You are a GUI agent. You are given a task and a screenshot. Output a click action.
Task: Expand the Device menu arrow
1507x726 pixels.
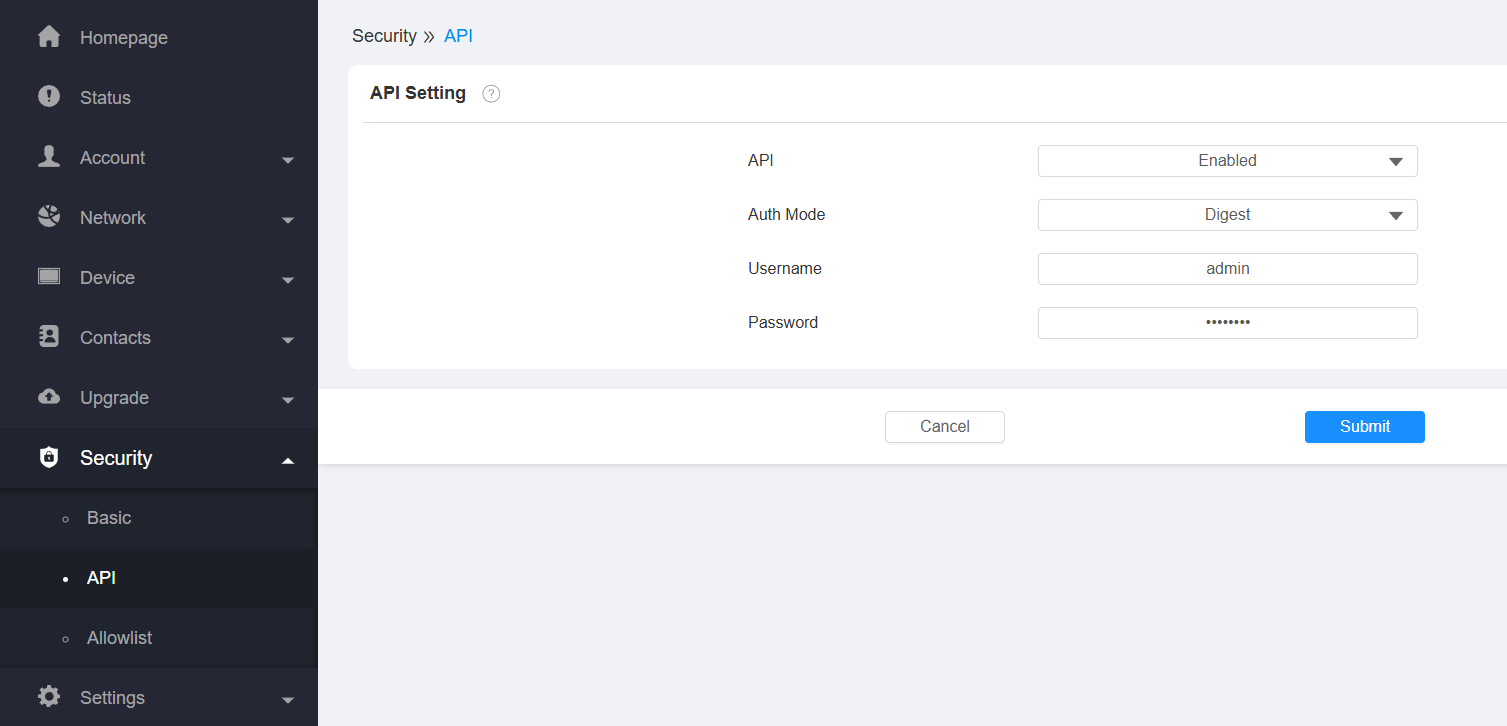tap(288, 280)
